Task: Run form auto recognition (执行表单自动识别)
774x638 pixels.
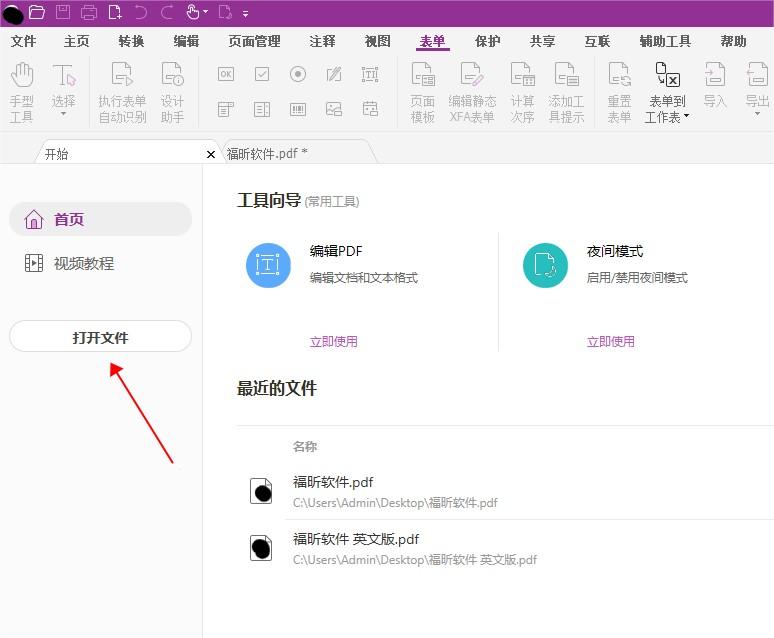Action: (122, 92)
